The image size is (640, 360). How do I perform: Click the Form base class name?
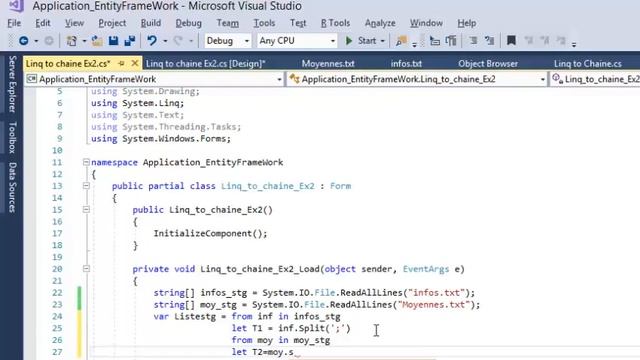coord(340,186)
